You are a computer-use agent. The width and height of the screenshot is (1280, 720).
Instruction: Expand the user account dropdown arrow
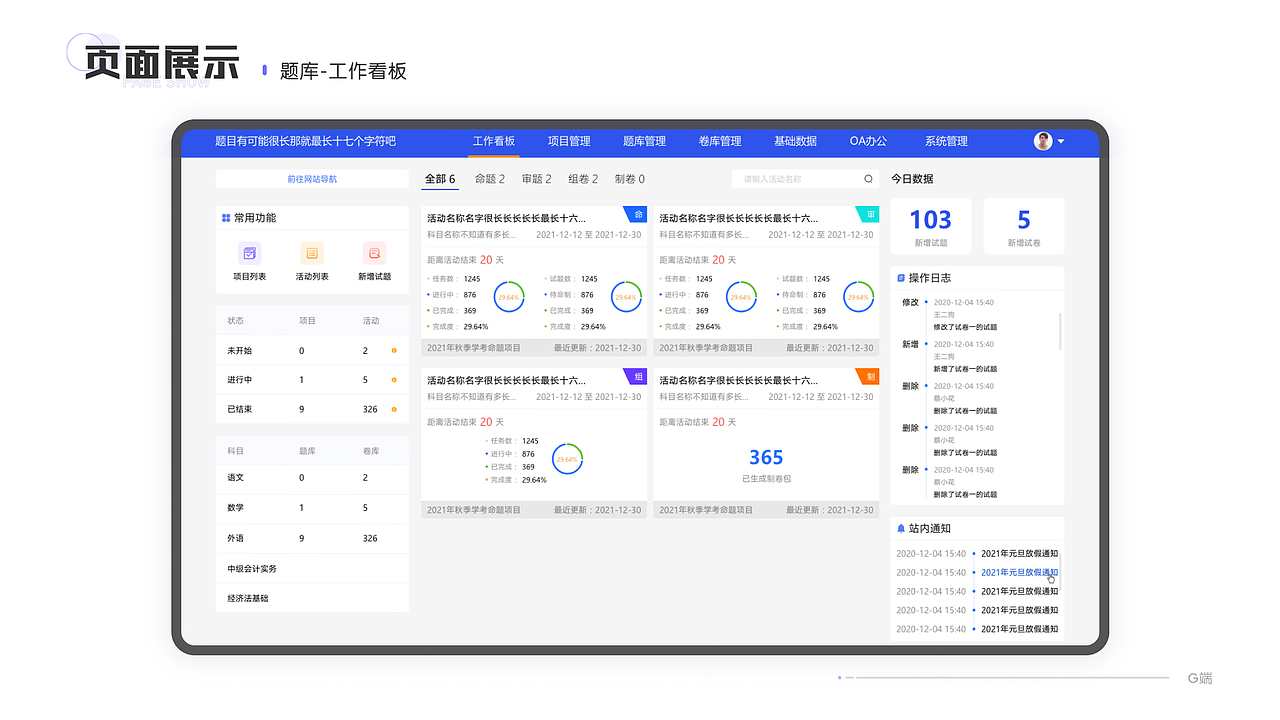[x=1061, y=141]
